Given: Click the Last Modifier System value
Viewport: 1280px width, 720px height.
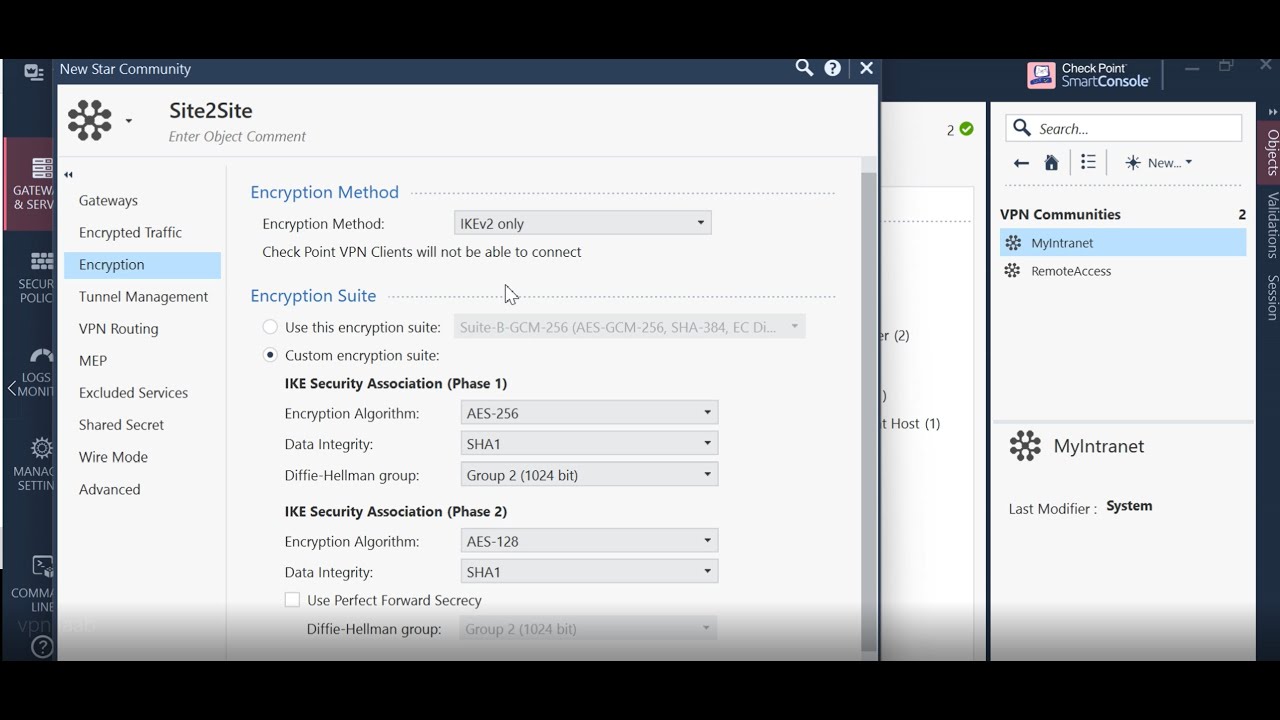Looking at the screenshot, I should pyautogui.click(x=1129, y=506).
